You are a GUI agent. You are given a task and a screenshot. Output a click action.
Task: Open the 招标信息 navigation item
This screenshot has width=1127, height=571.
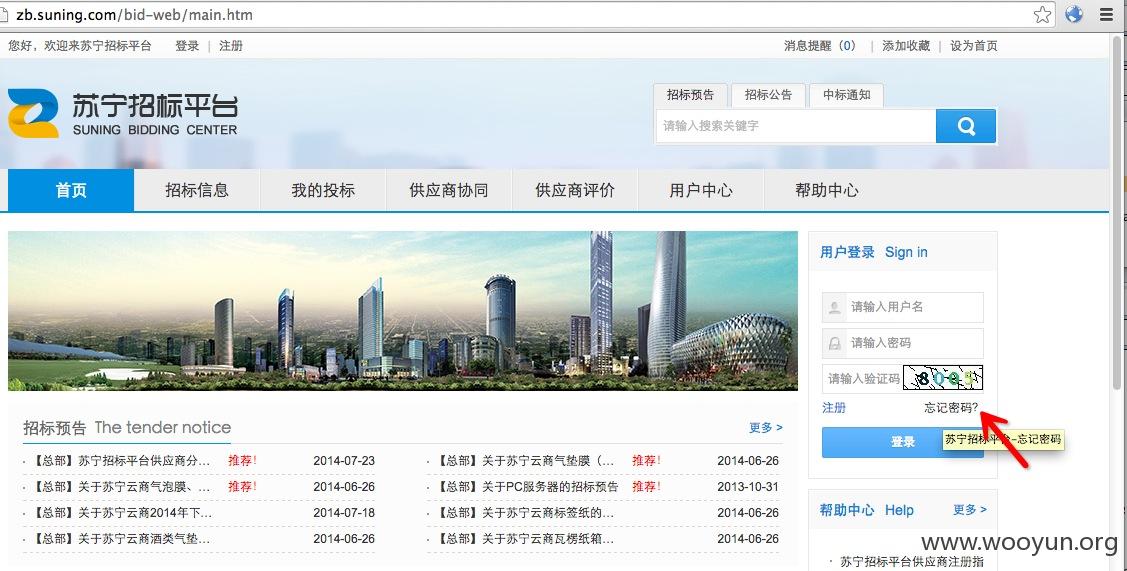point(197,190)
